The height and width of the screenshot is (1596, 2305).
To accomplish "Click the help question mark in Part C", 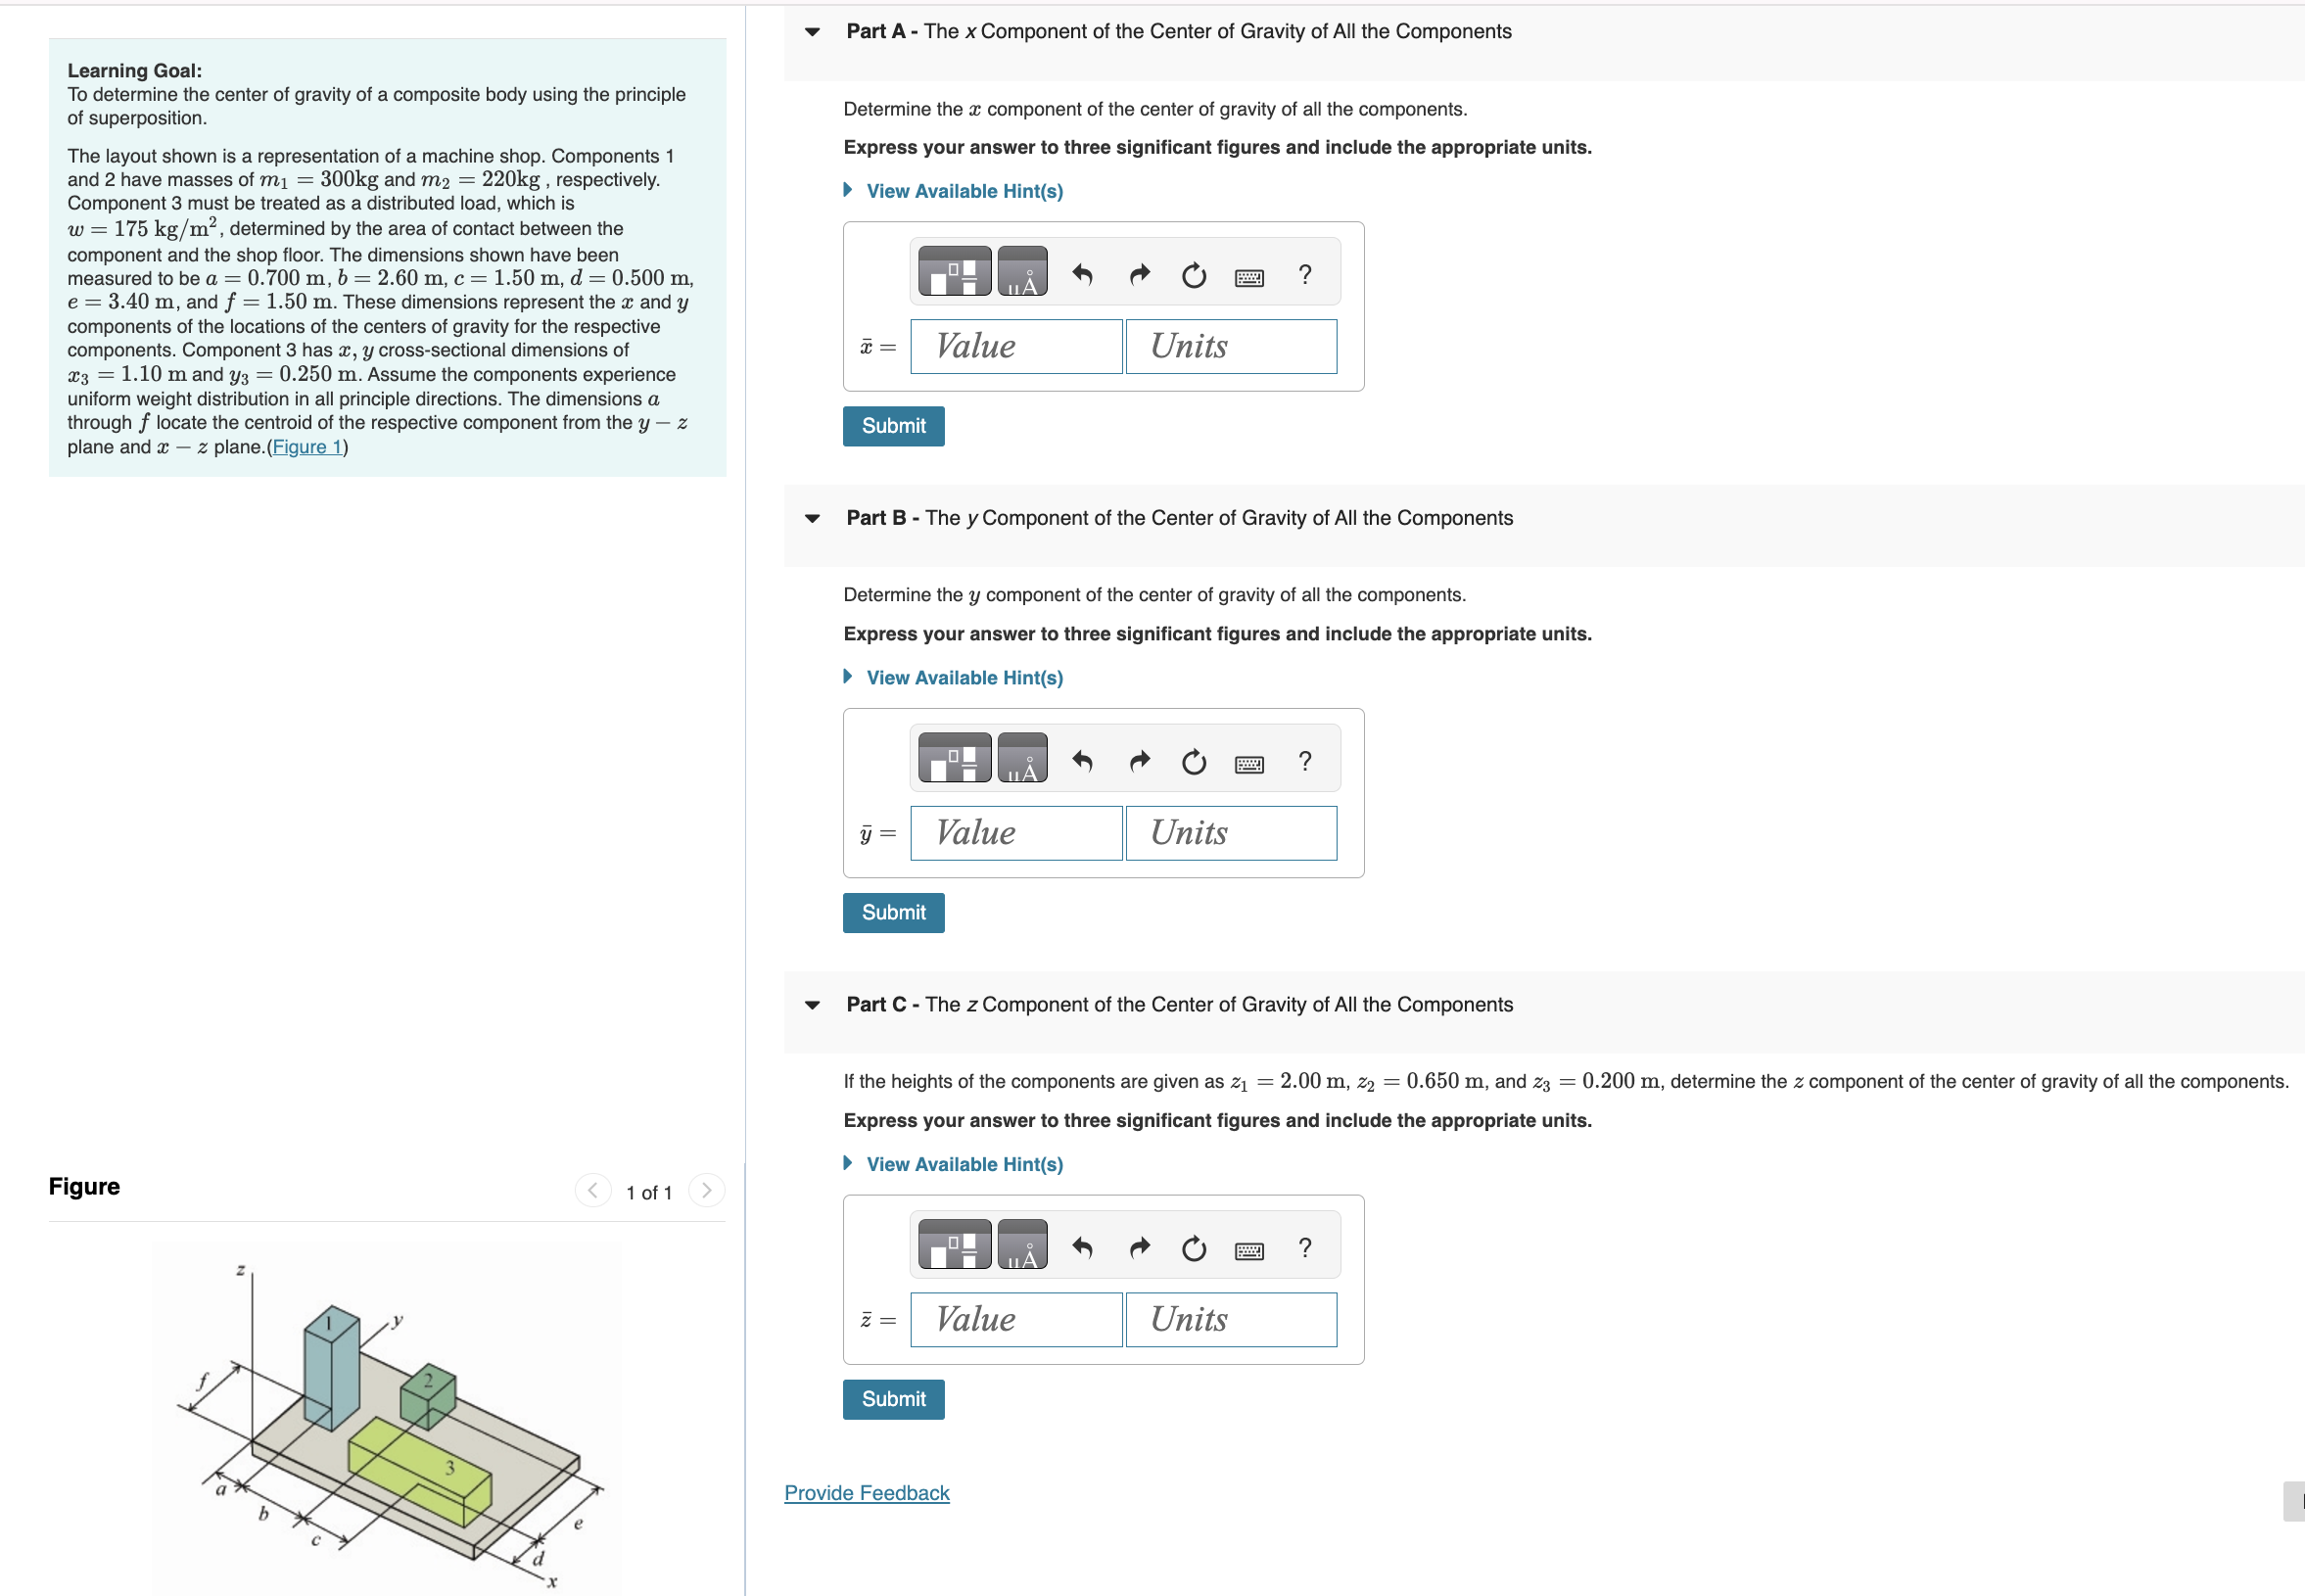I will click(x=1305, y=1248).
